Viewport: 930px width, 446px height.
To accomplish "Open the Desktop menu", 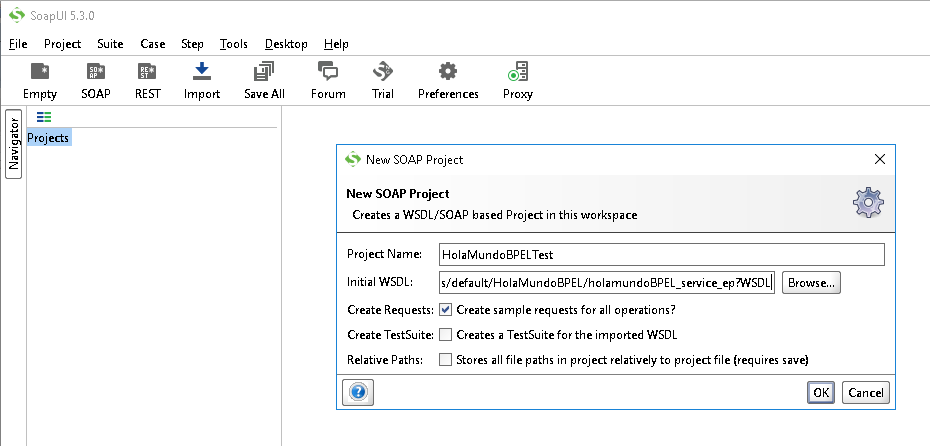I will coord(286,44).
